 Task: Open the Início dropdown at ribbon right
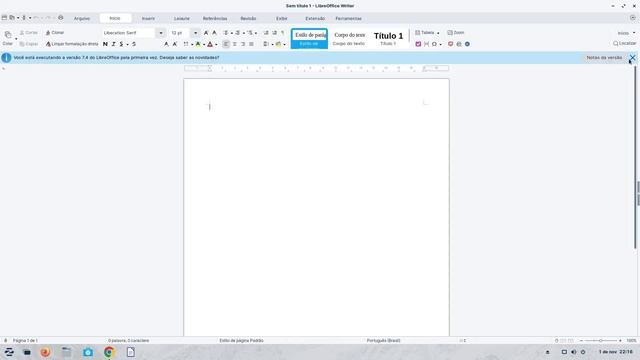click(626, 33)
